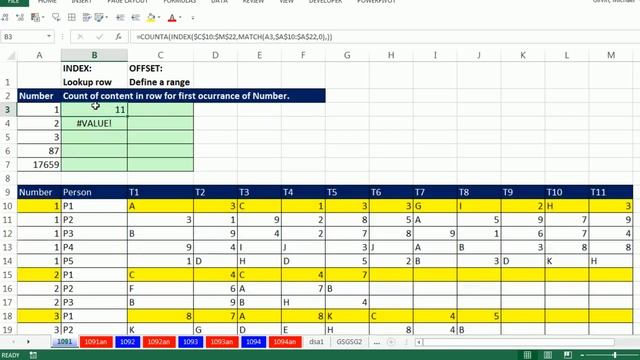Open the Name Box dropdown arrow

(x=49, y=37)
